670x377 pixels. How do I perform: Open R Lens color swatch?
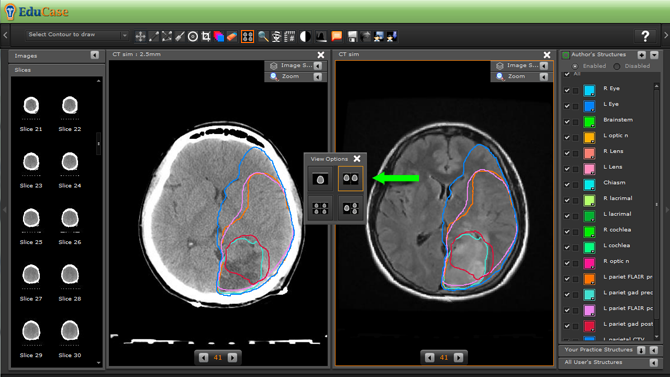[589, 153]
